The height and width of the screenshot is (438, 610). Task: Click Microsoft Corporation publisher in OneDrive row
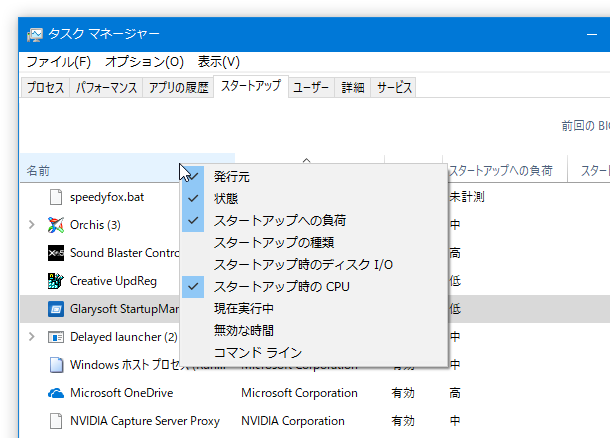[x=299, y=393]
